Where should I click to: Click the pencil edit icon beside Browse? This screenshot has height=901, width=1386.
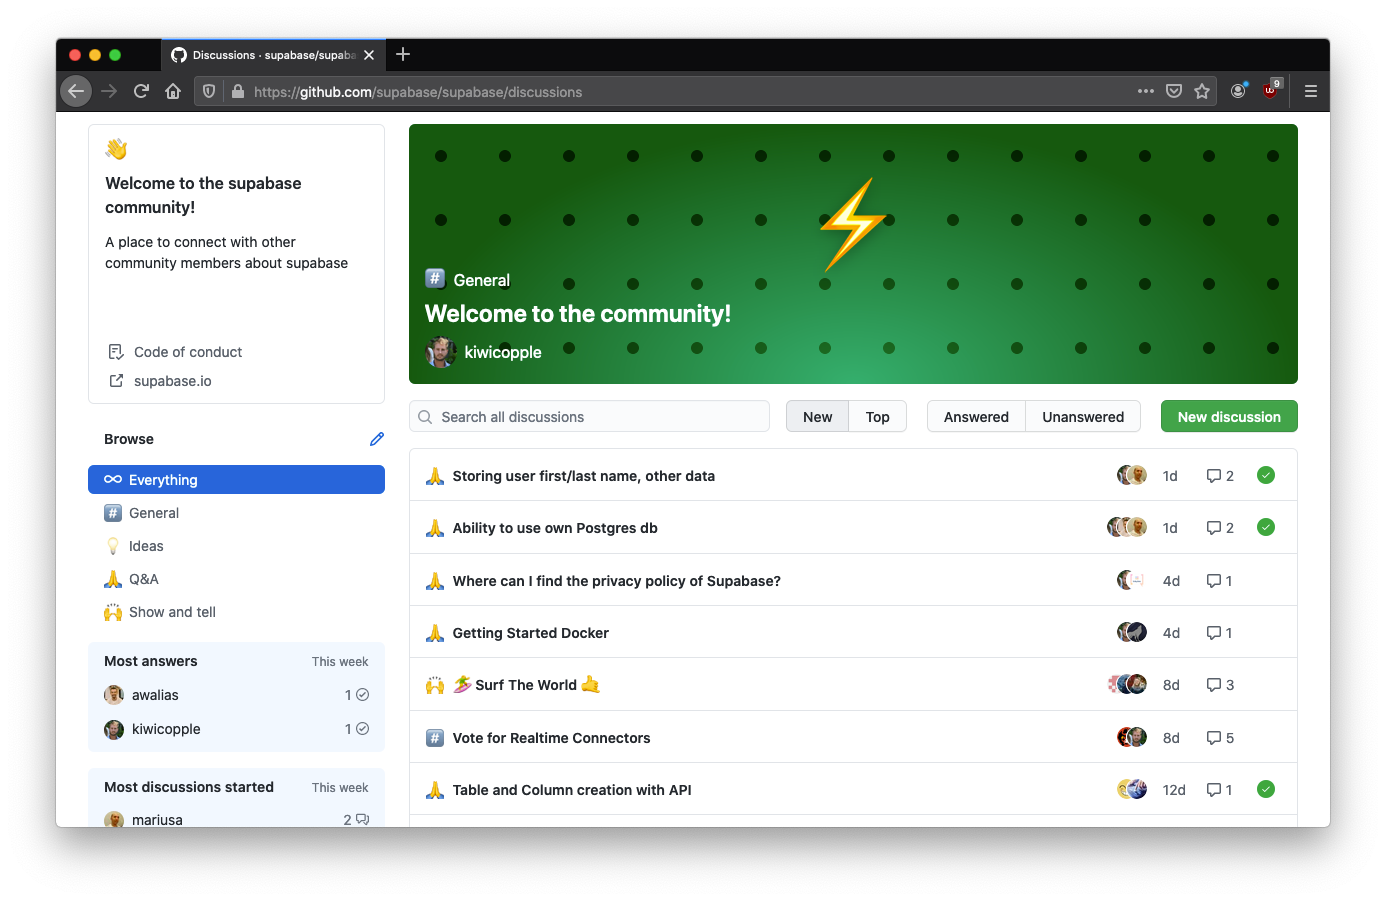click(x=377, y=439)
